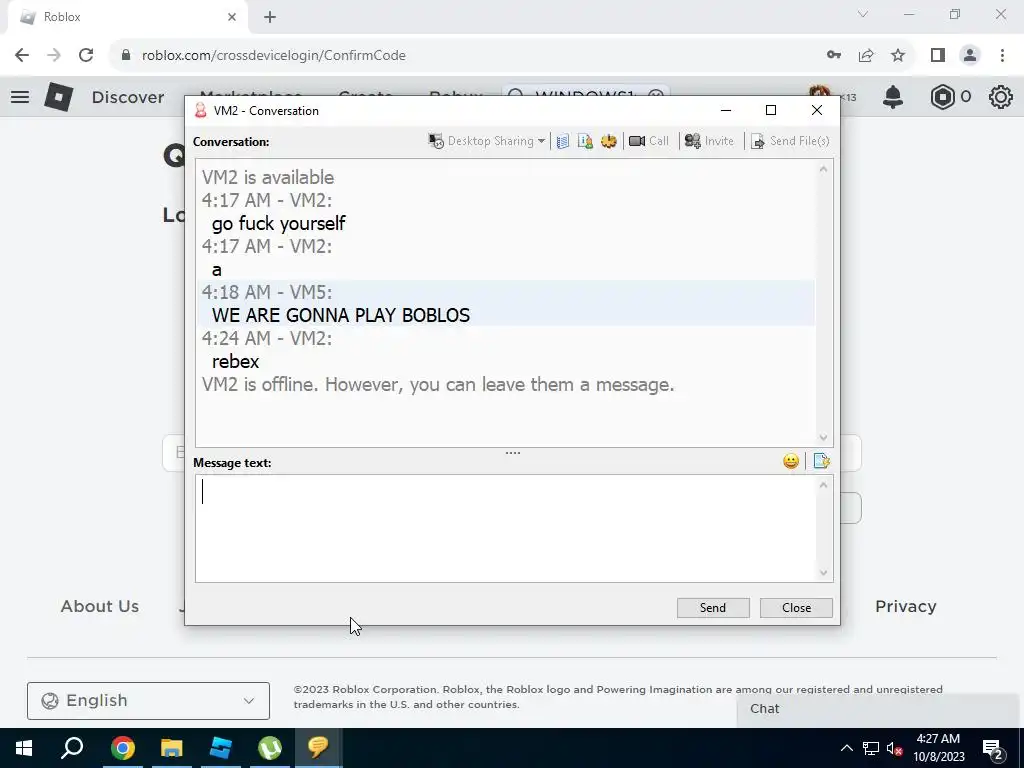Click message box scrollbar down arrow
This screenshot has height=768, width=1024.
coord(824,573)
